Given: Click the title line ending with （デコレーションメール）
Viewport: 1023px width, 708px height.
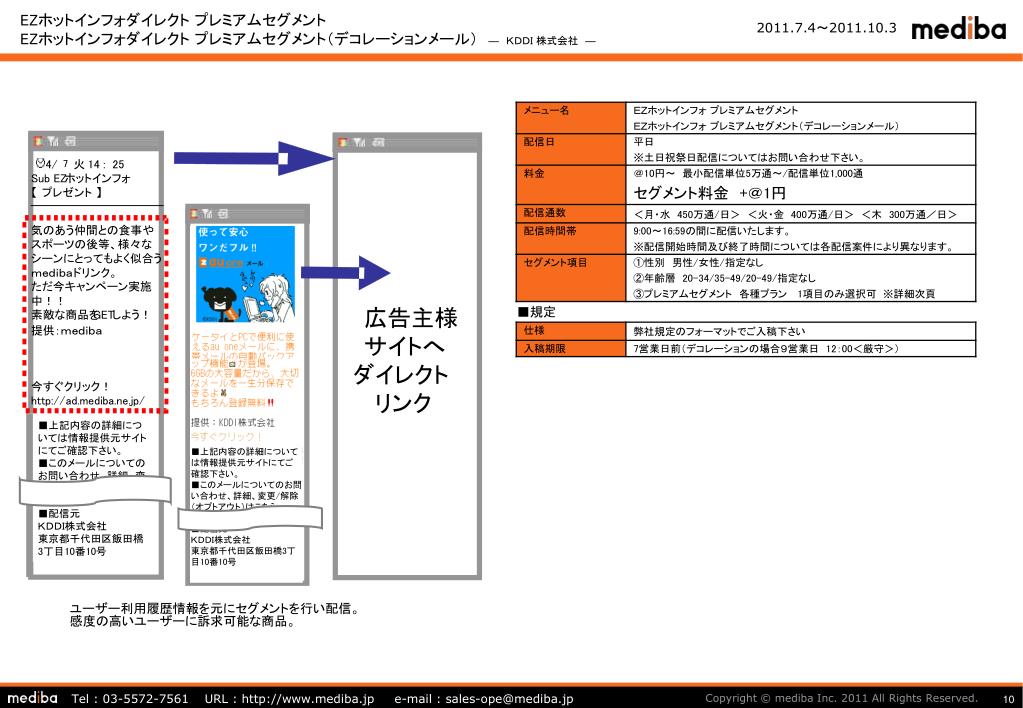Looking at the screenshot, I should click(249, 39).
